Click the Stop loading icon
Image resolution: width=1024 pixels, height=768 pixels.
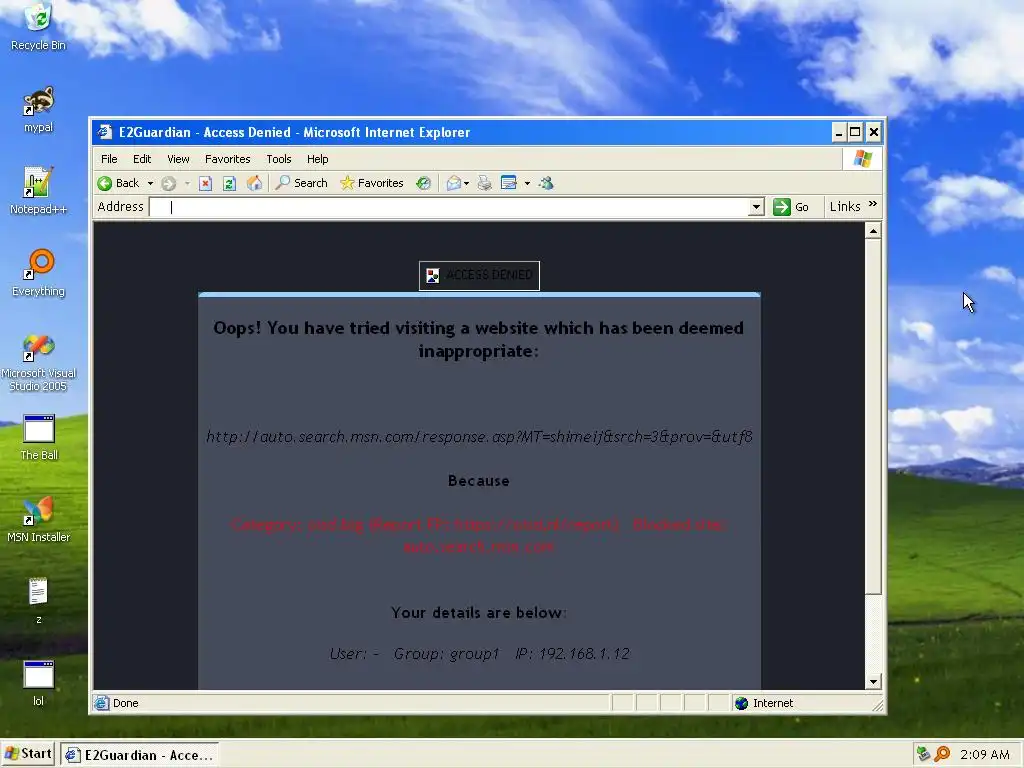pos(205,184)
